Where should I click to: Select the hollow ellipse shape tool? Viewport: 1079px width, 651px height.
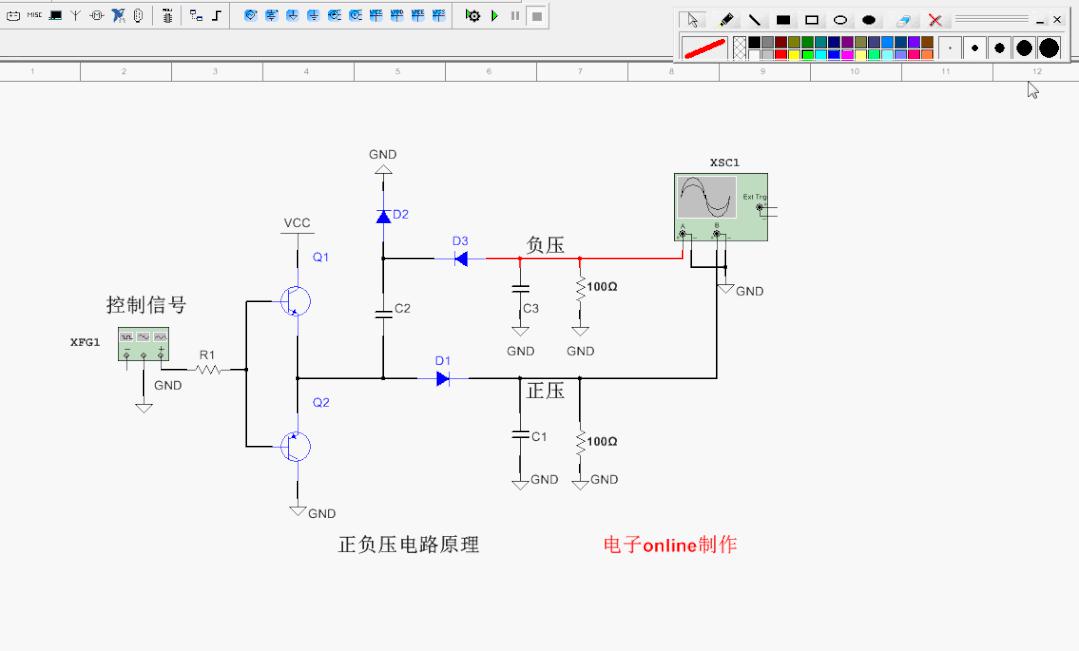pyautogui.click(x=840, y=20)
